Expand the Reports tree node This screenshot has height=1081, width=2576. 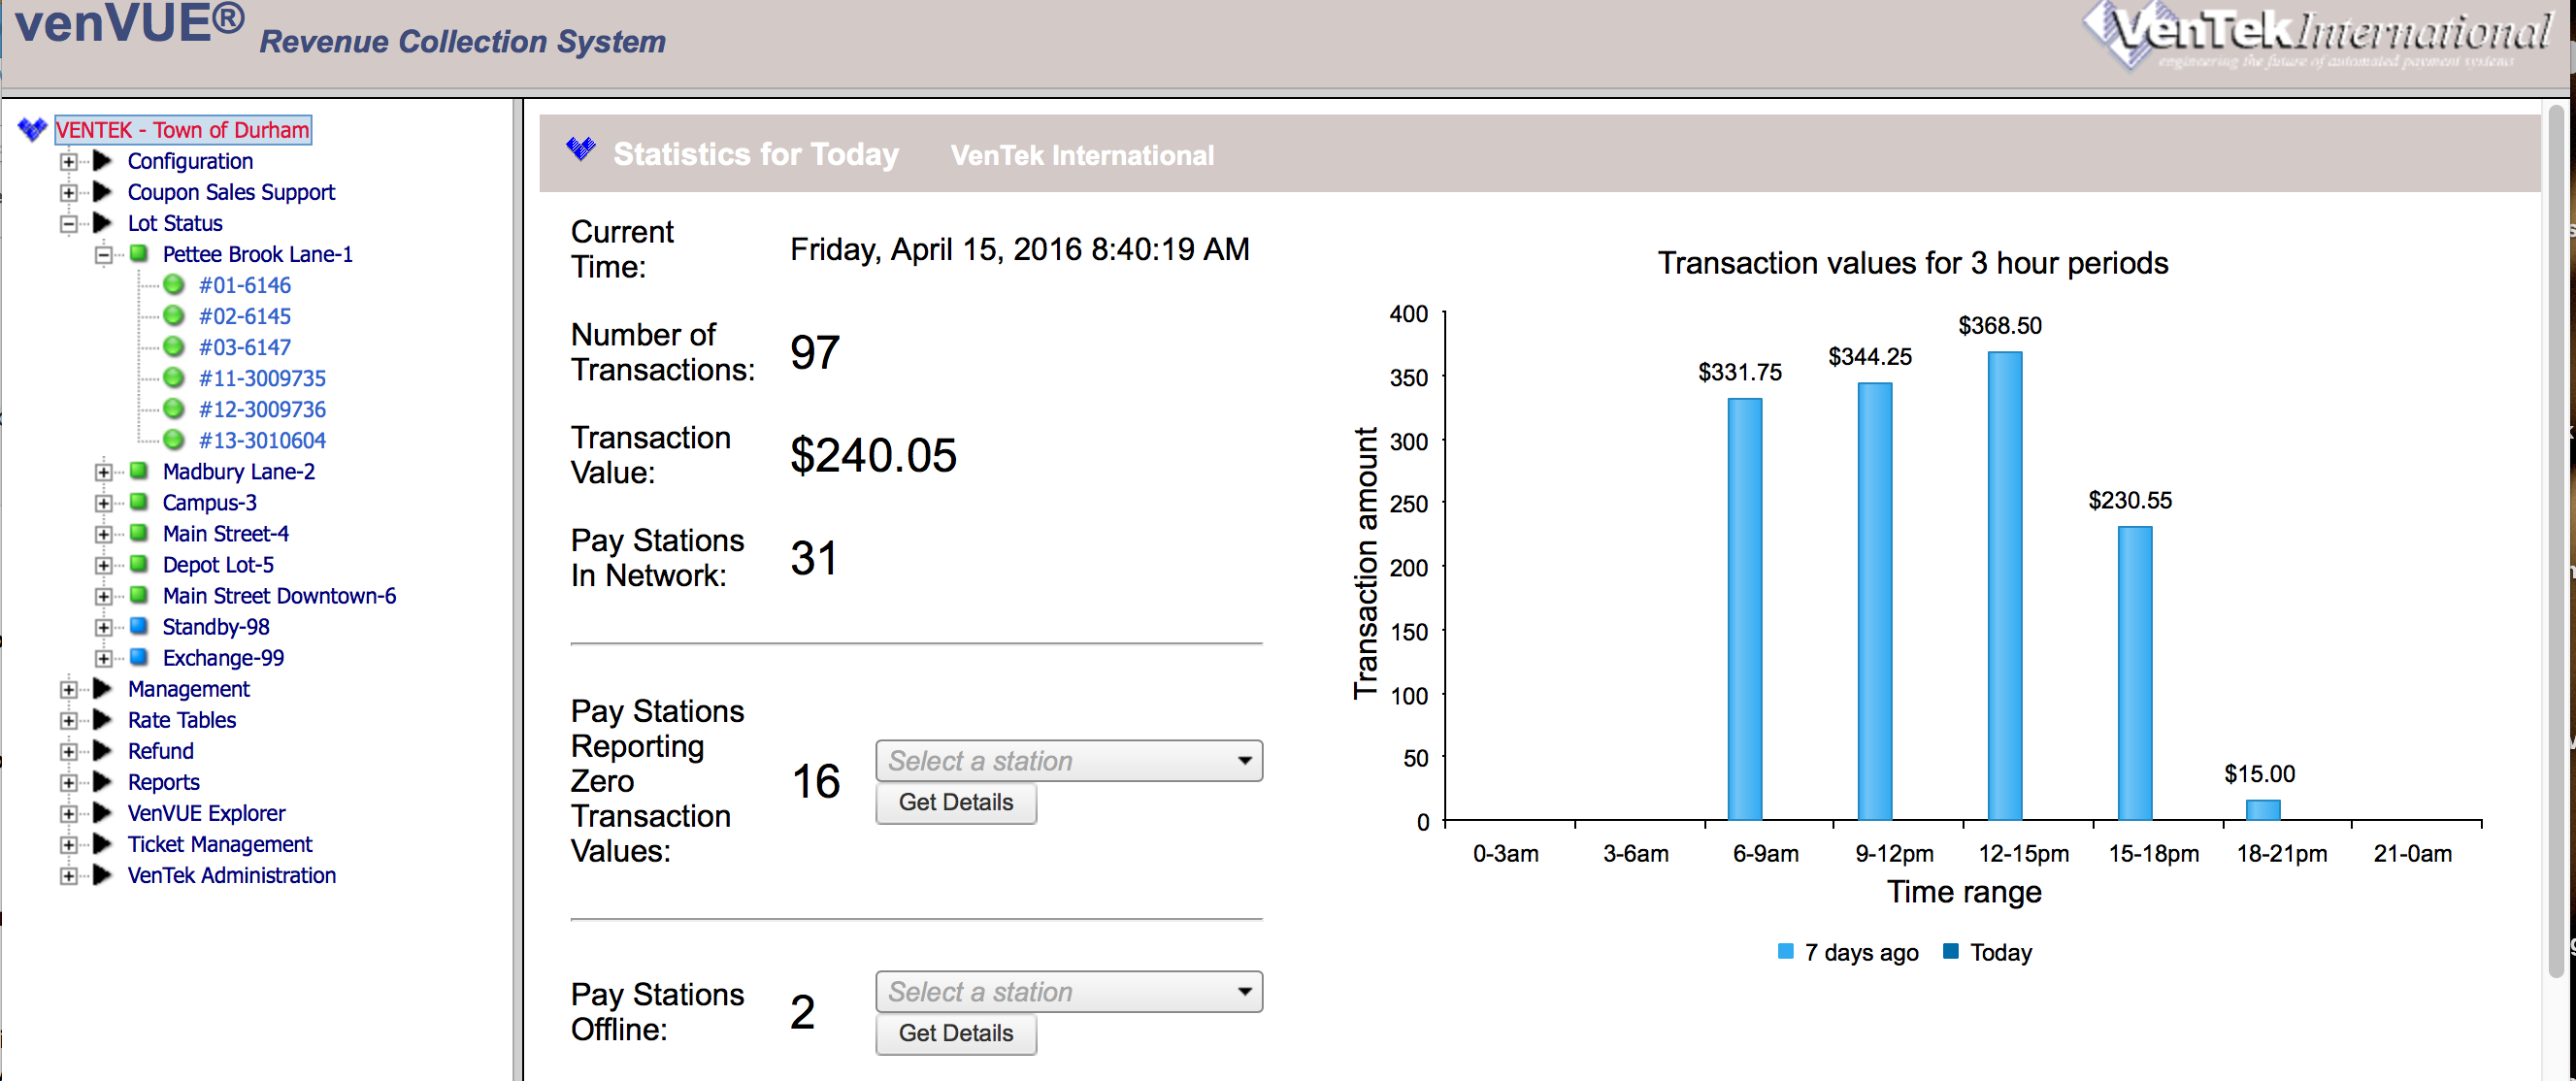pyautogui.click(x=68, y=782)
